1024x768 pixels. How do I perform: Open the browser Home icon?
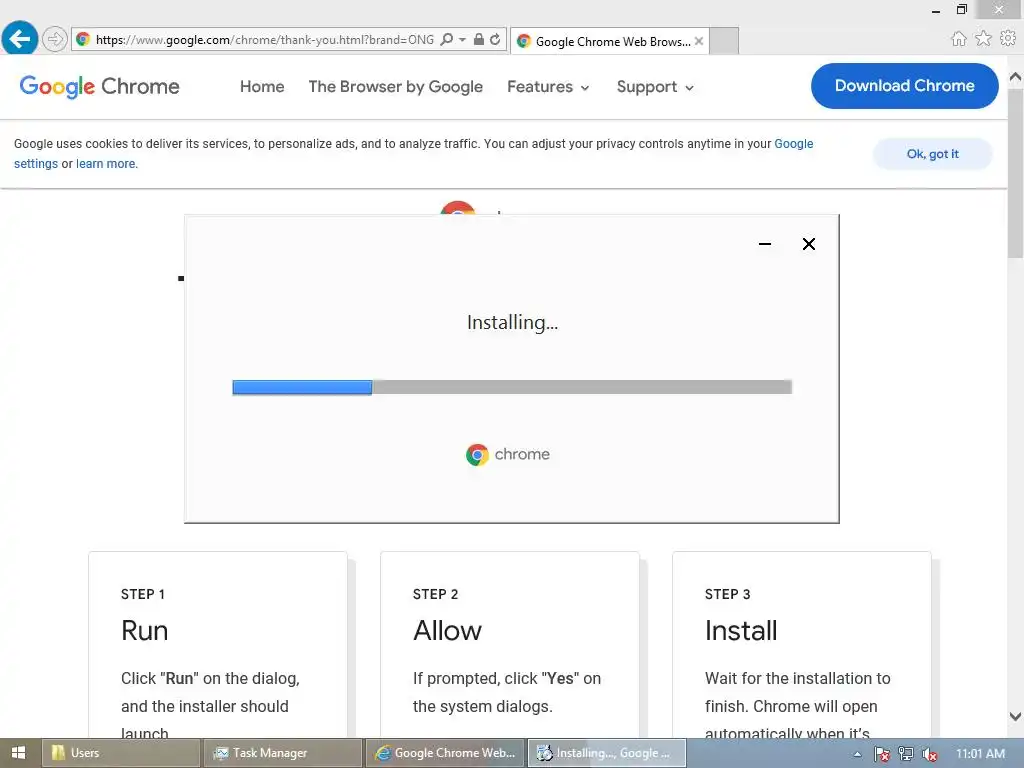pos(959,39)
